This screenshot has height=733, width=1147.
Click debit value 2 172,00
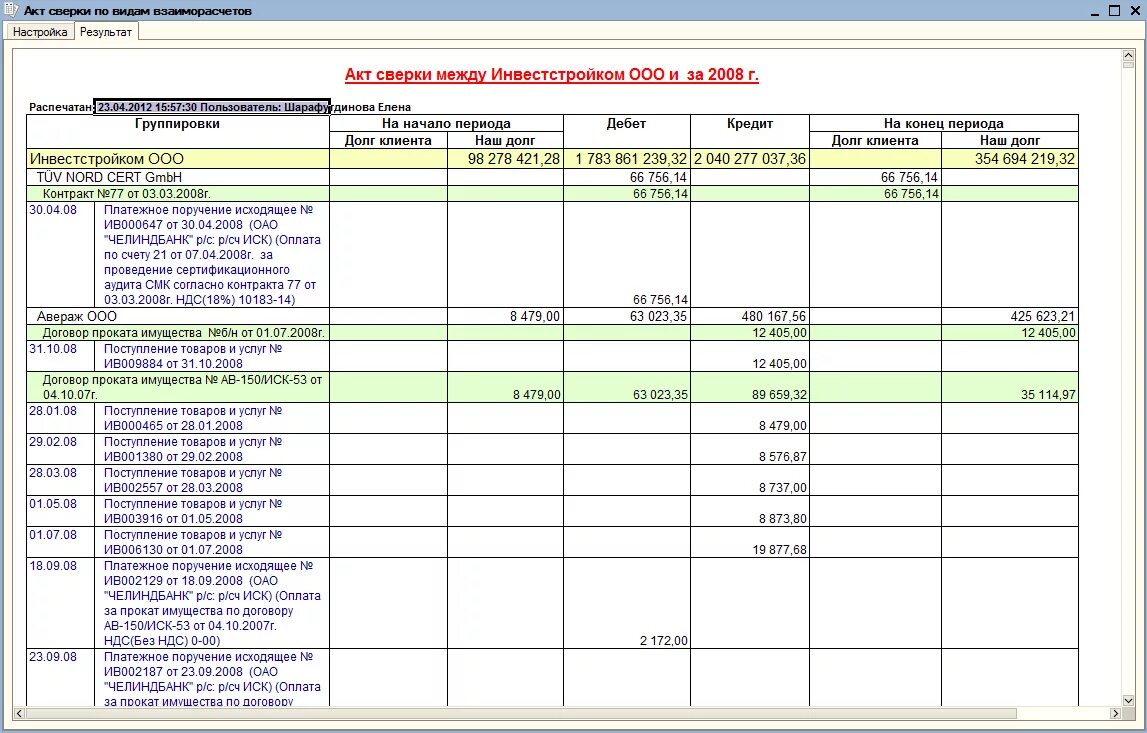[x=663, y=641]
